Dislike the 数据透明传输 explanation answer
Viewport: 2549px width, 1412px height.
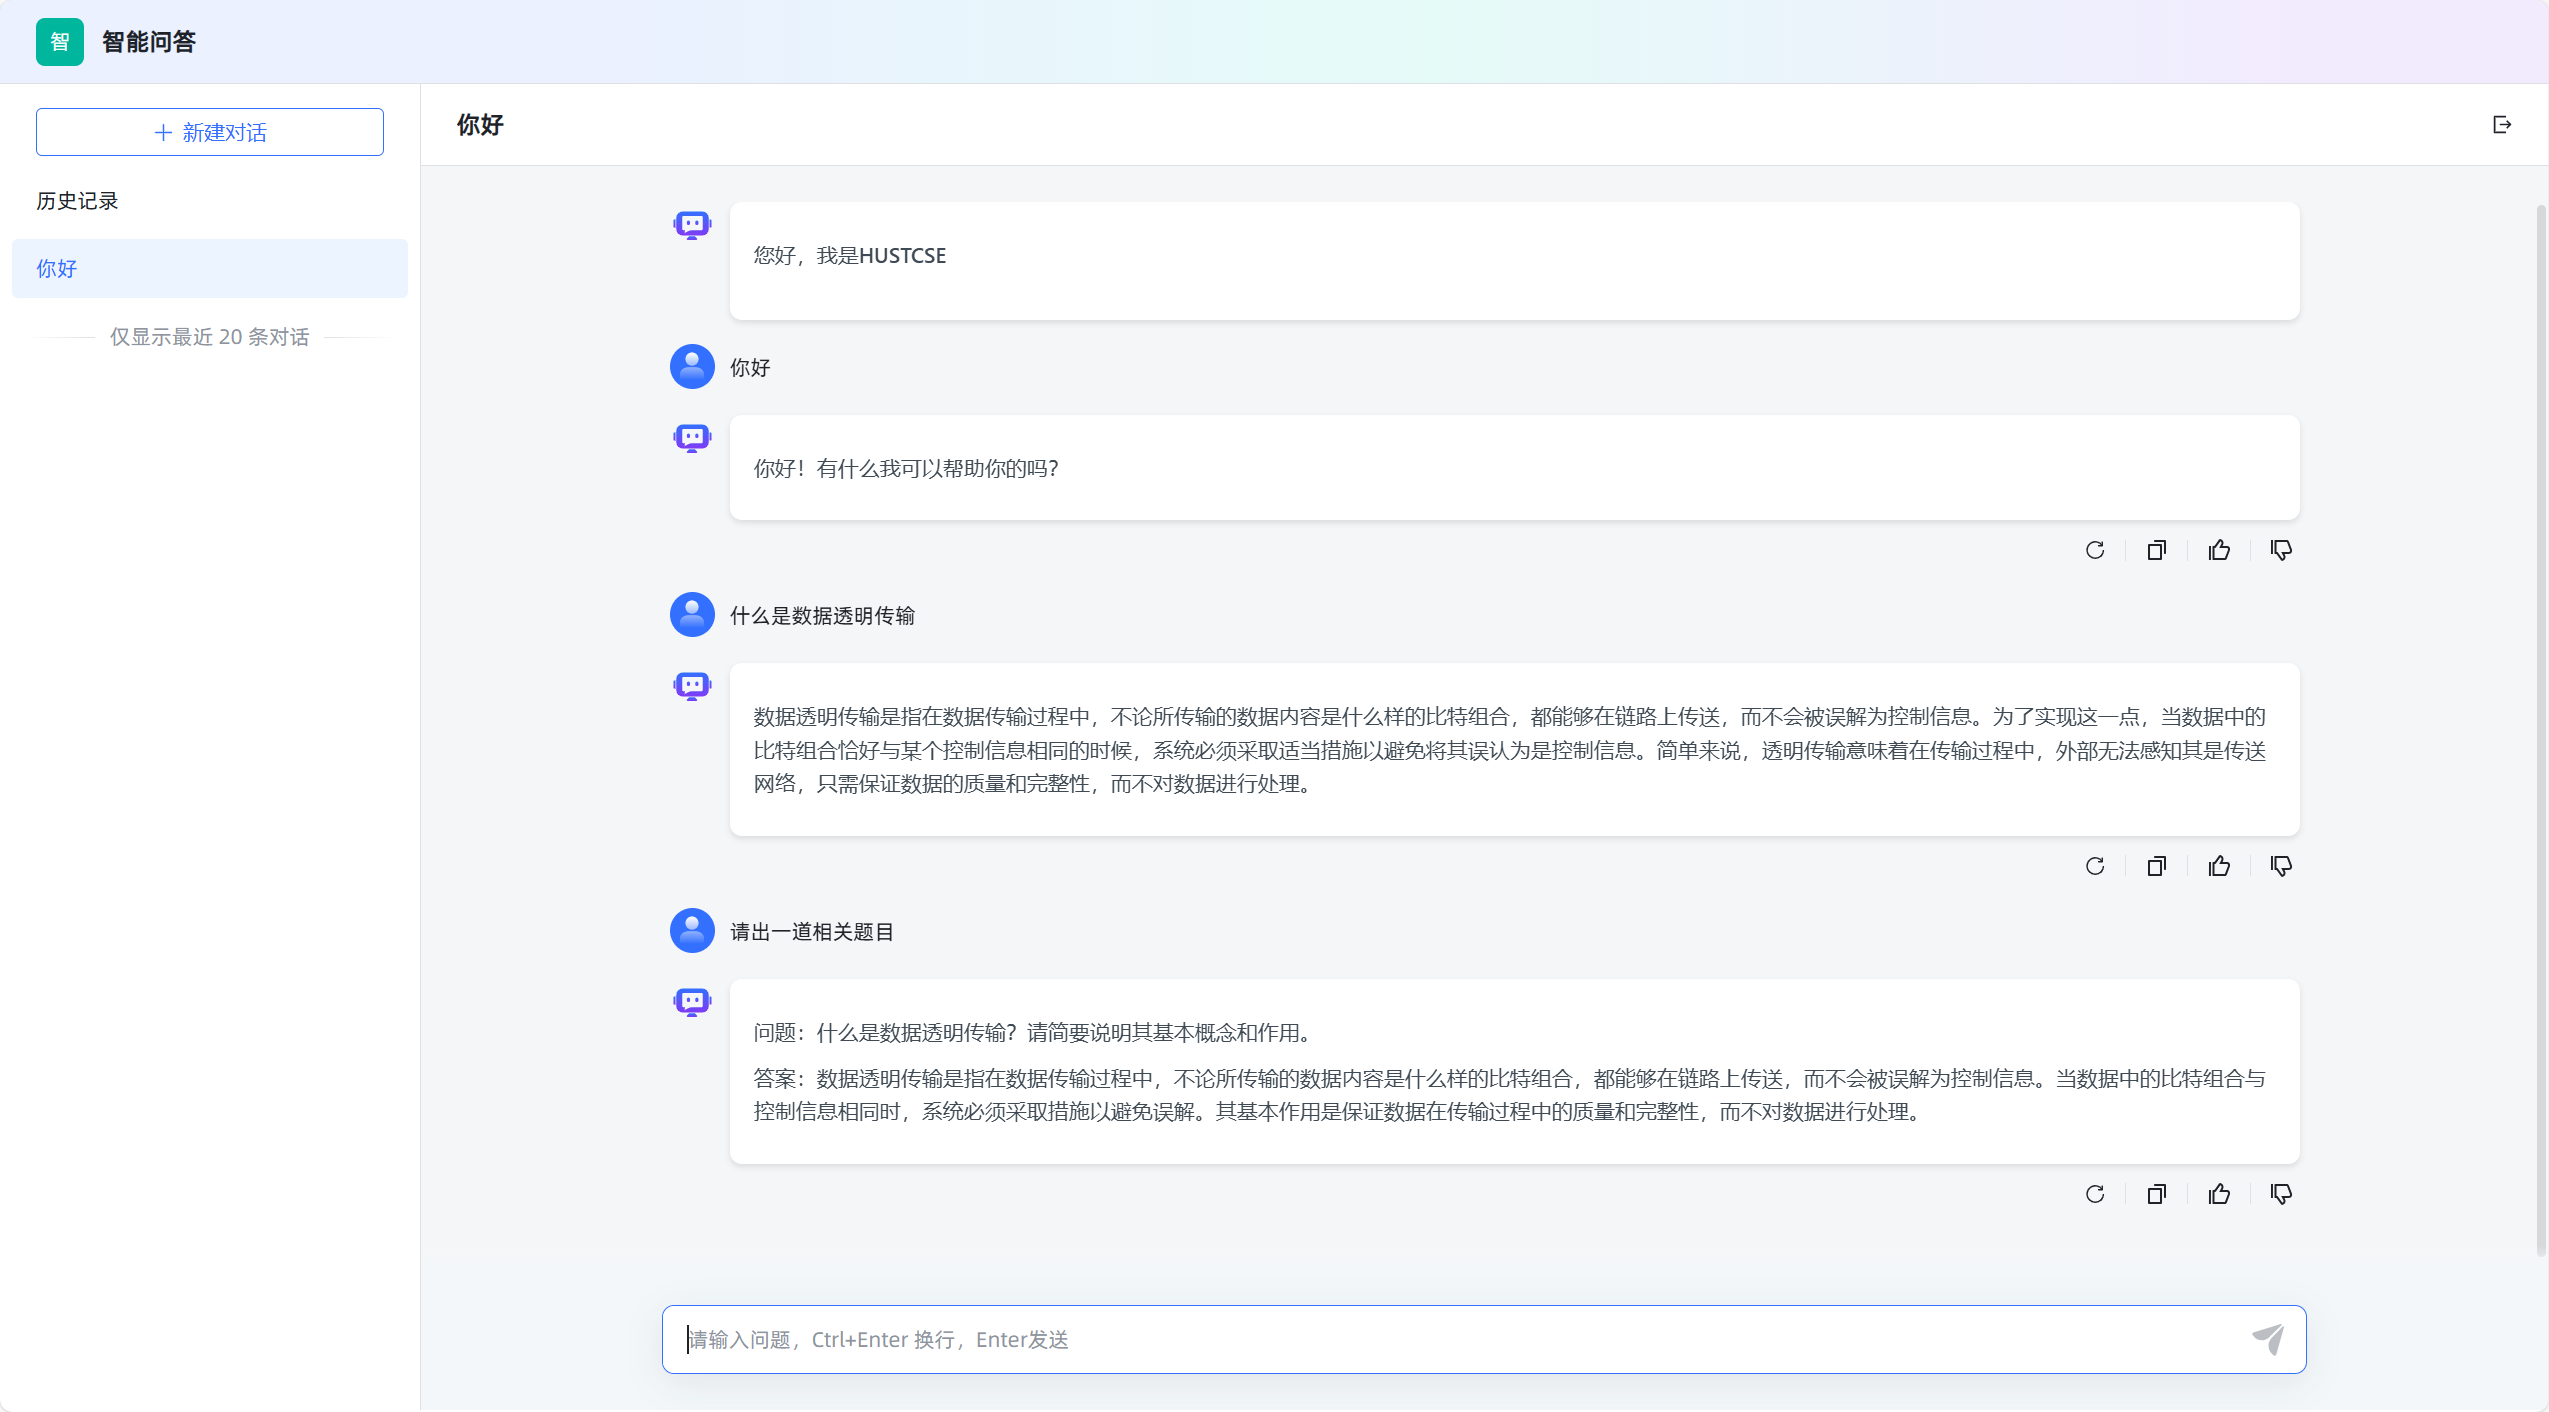2281,866
